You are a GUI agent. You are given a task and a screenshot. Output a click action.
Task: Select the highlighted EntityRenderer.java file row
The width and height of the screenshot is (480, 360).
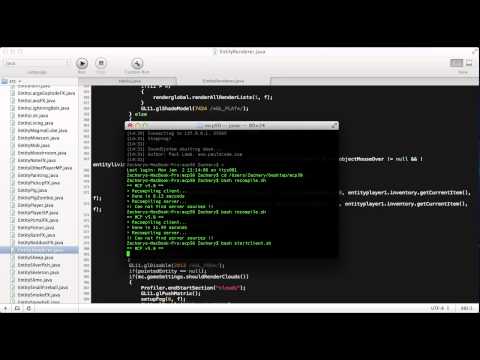[39, 250]
